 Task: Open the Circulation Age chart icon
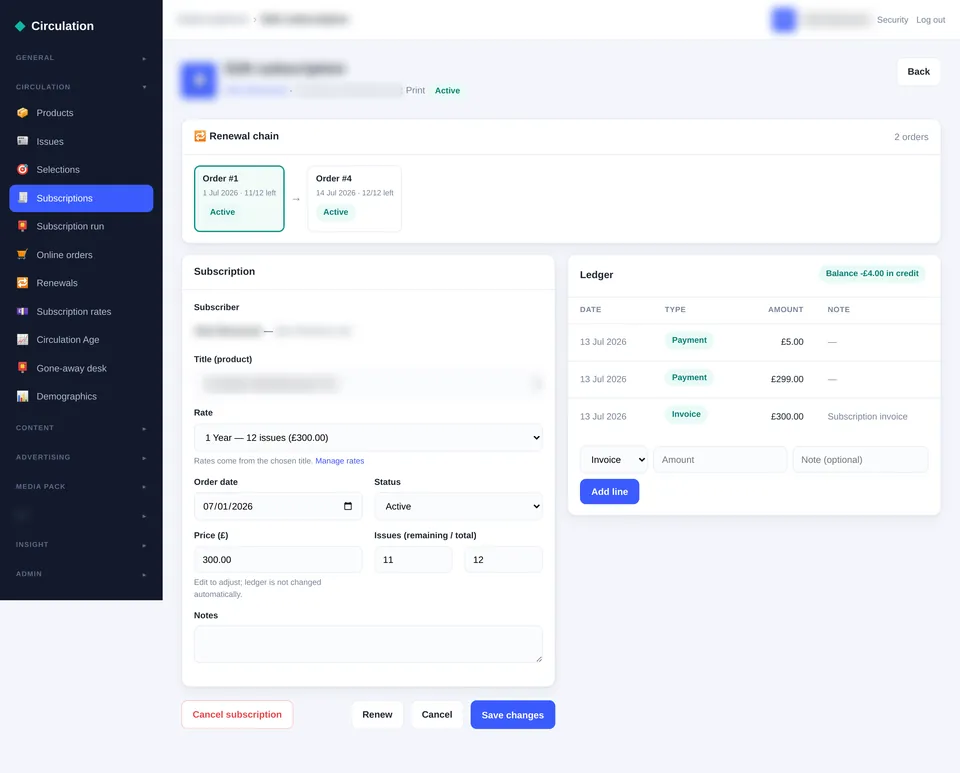coord(23,340)
